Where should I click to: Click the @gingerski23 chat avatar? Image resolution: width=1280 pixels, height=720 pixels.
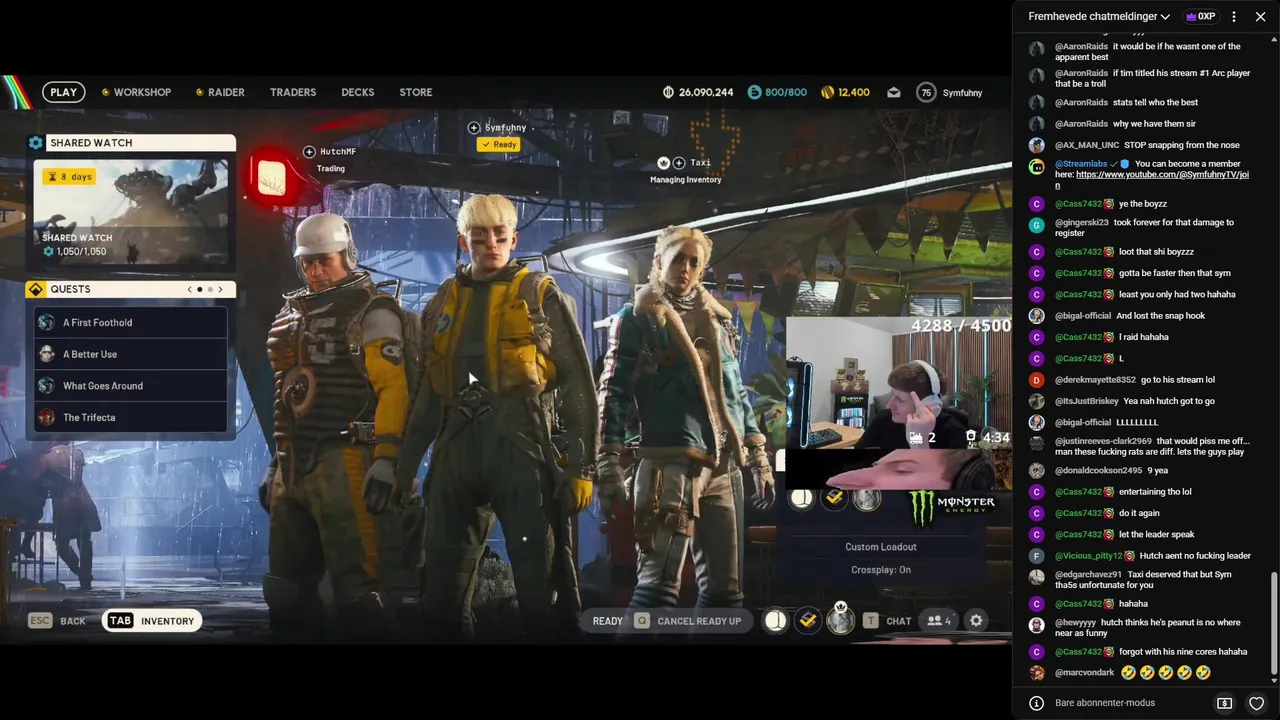[1037, 225]
